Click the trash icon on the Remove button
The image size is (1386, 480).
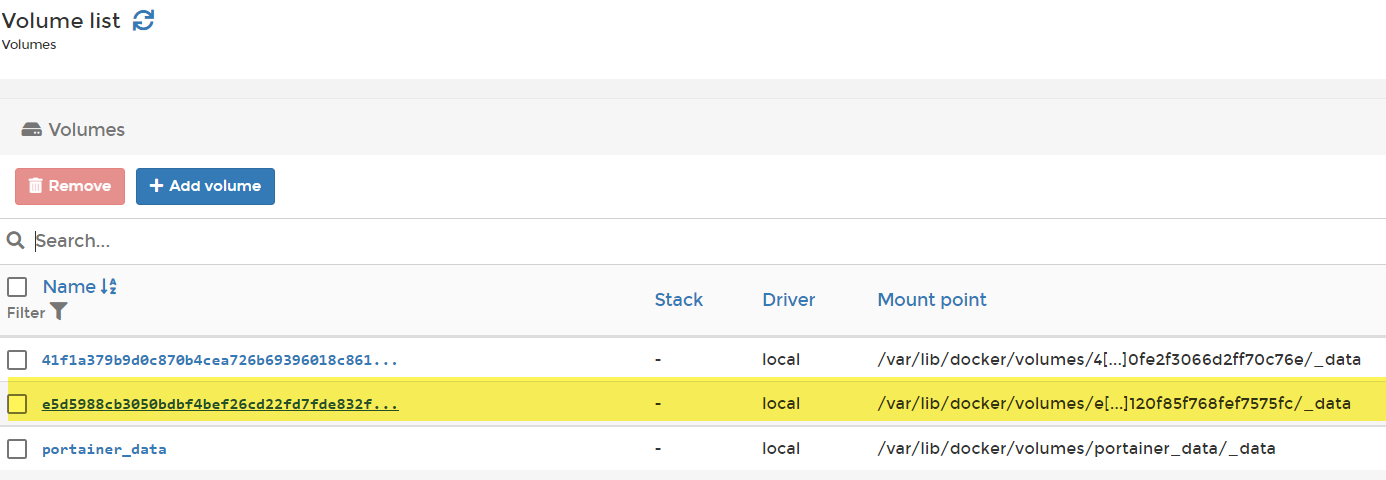tap(36, 186)
